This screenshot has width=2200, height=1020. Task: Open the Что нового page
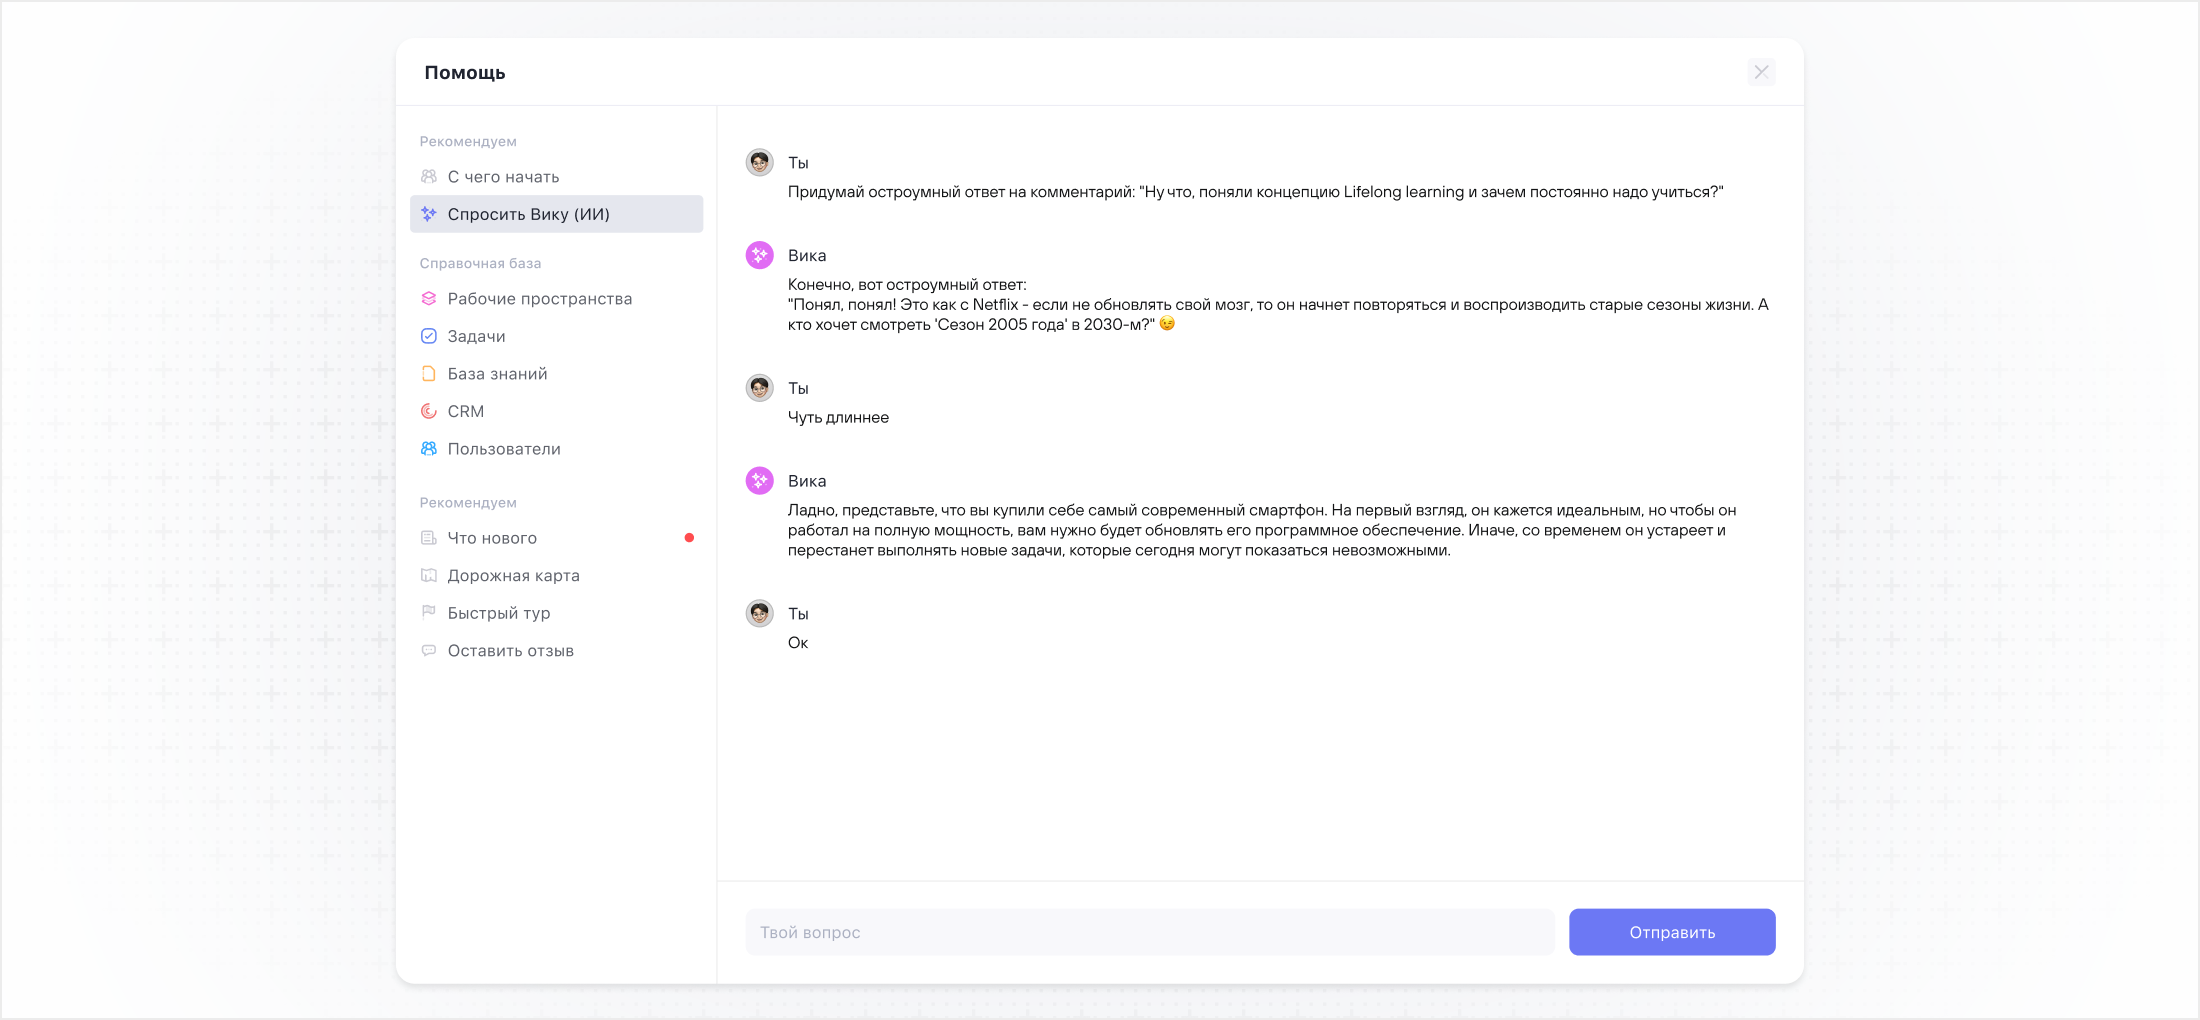tap(492, 538)
